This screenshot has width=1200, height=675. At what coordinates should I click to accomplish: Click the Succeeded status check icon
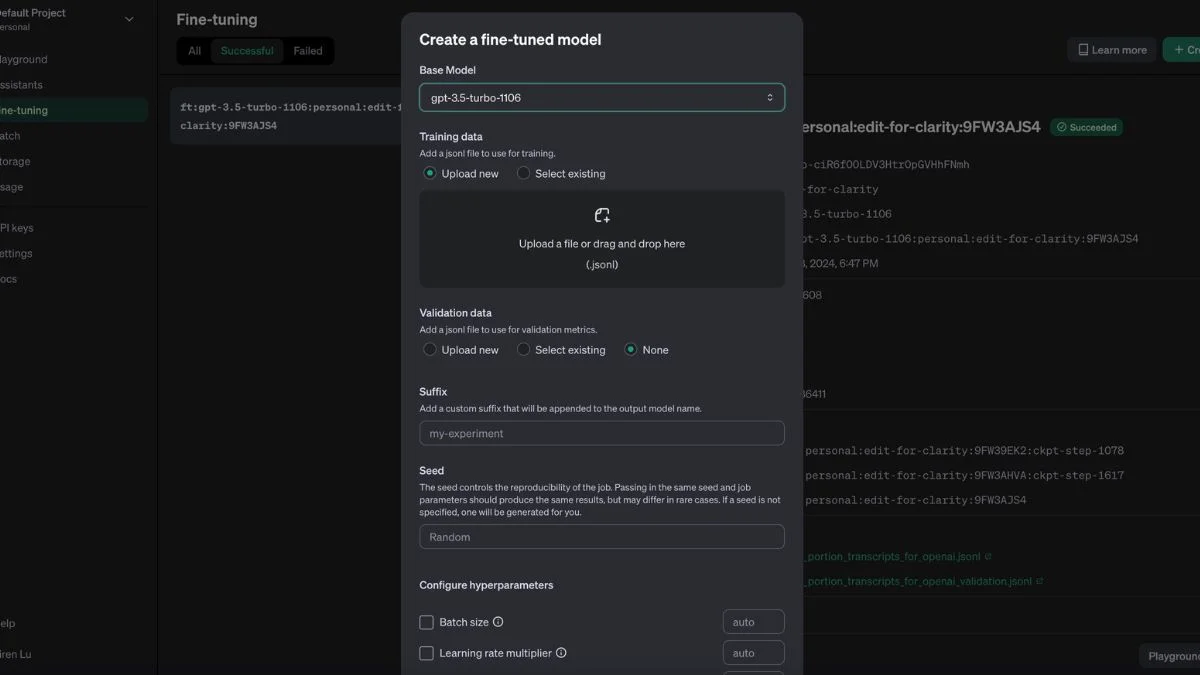click(1061, 128)
